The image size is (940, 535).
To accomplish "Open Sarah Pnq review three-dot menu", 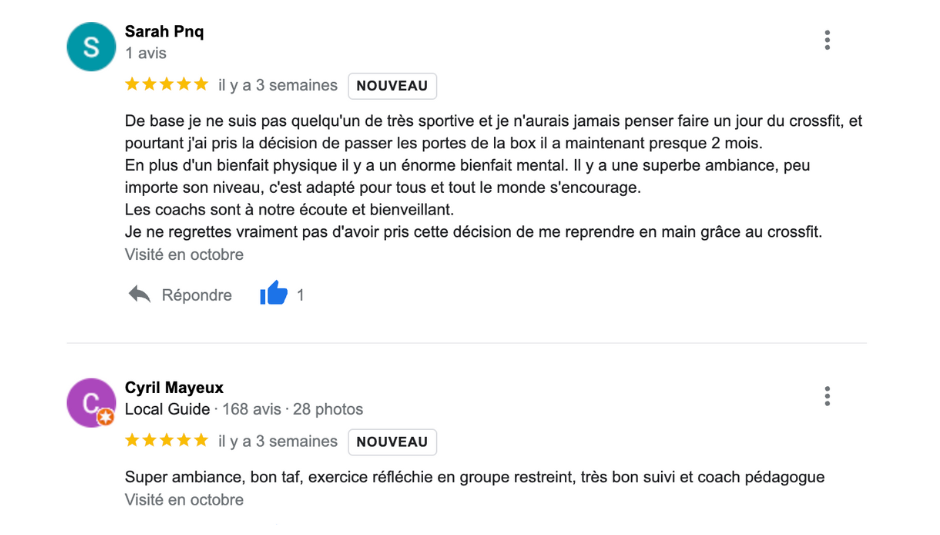I will click(827, 40).
